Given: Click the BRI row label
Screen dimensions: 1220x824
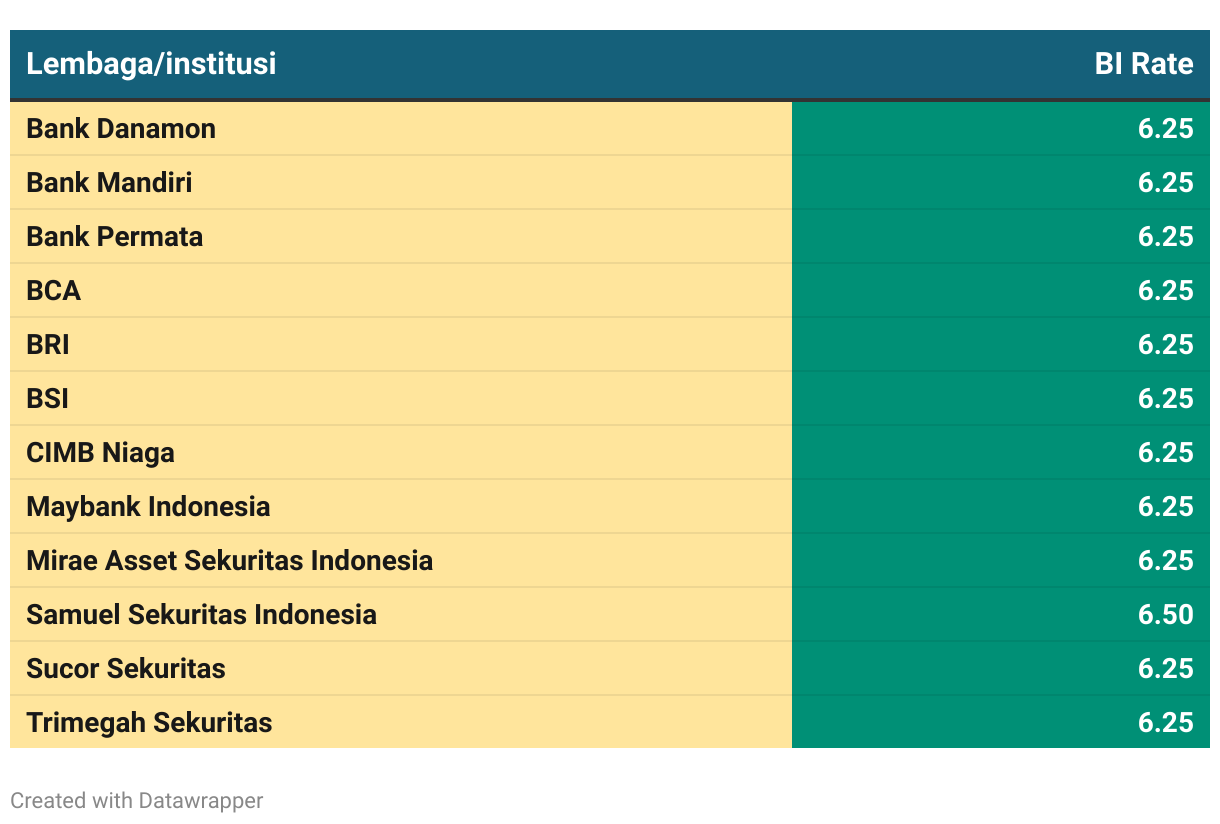Looking at the screenshot, I should pos(48,345).
